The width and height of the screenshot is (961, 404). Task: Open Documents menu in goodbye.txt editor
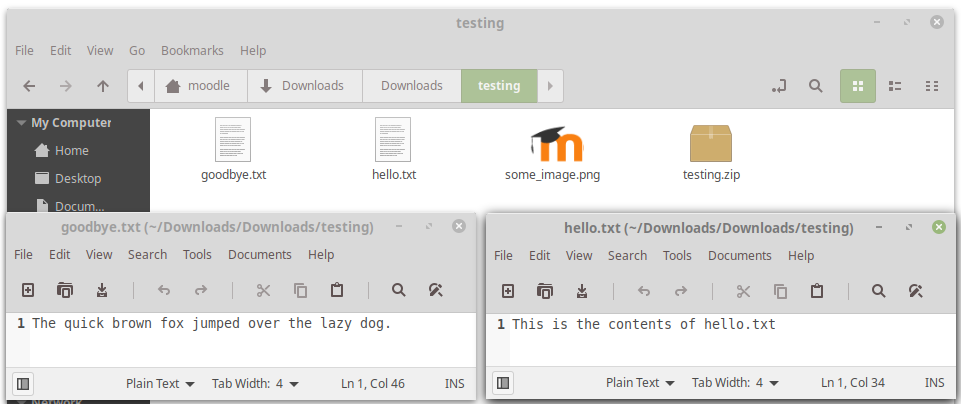260,254
